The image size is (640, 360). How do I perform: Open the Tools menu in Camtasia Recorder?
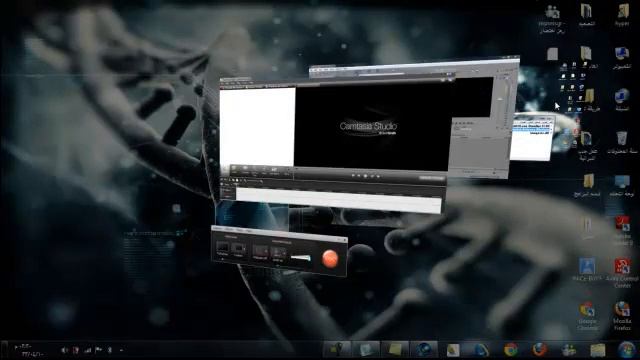coord(240,231)
